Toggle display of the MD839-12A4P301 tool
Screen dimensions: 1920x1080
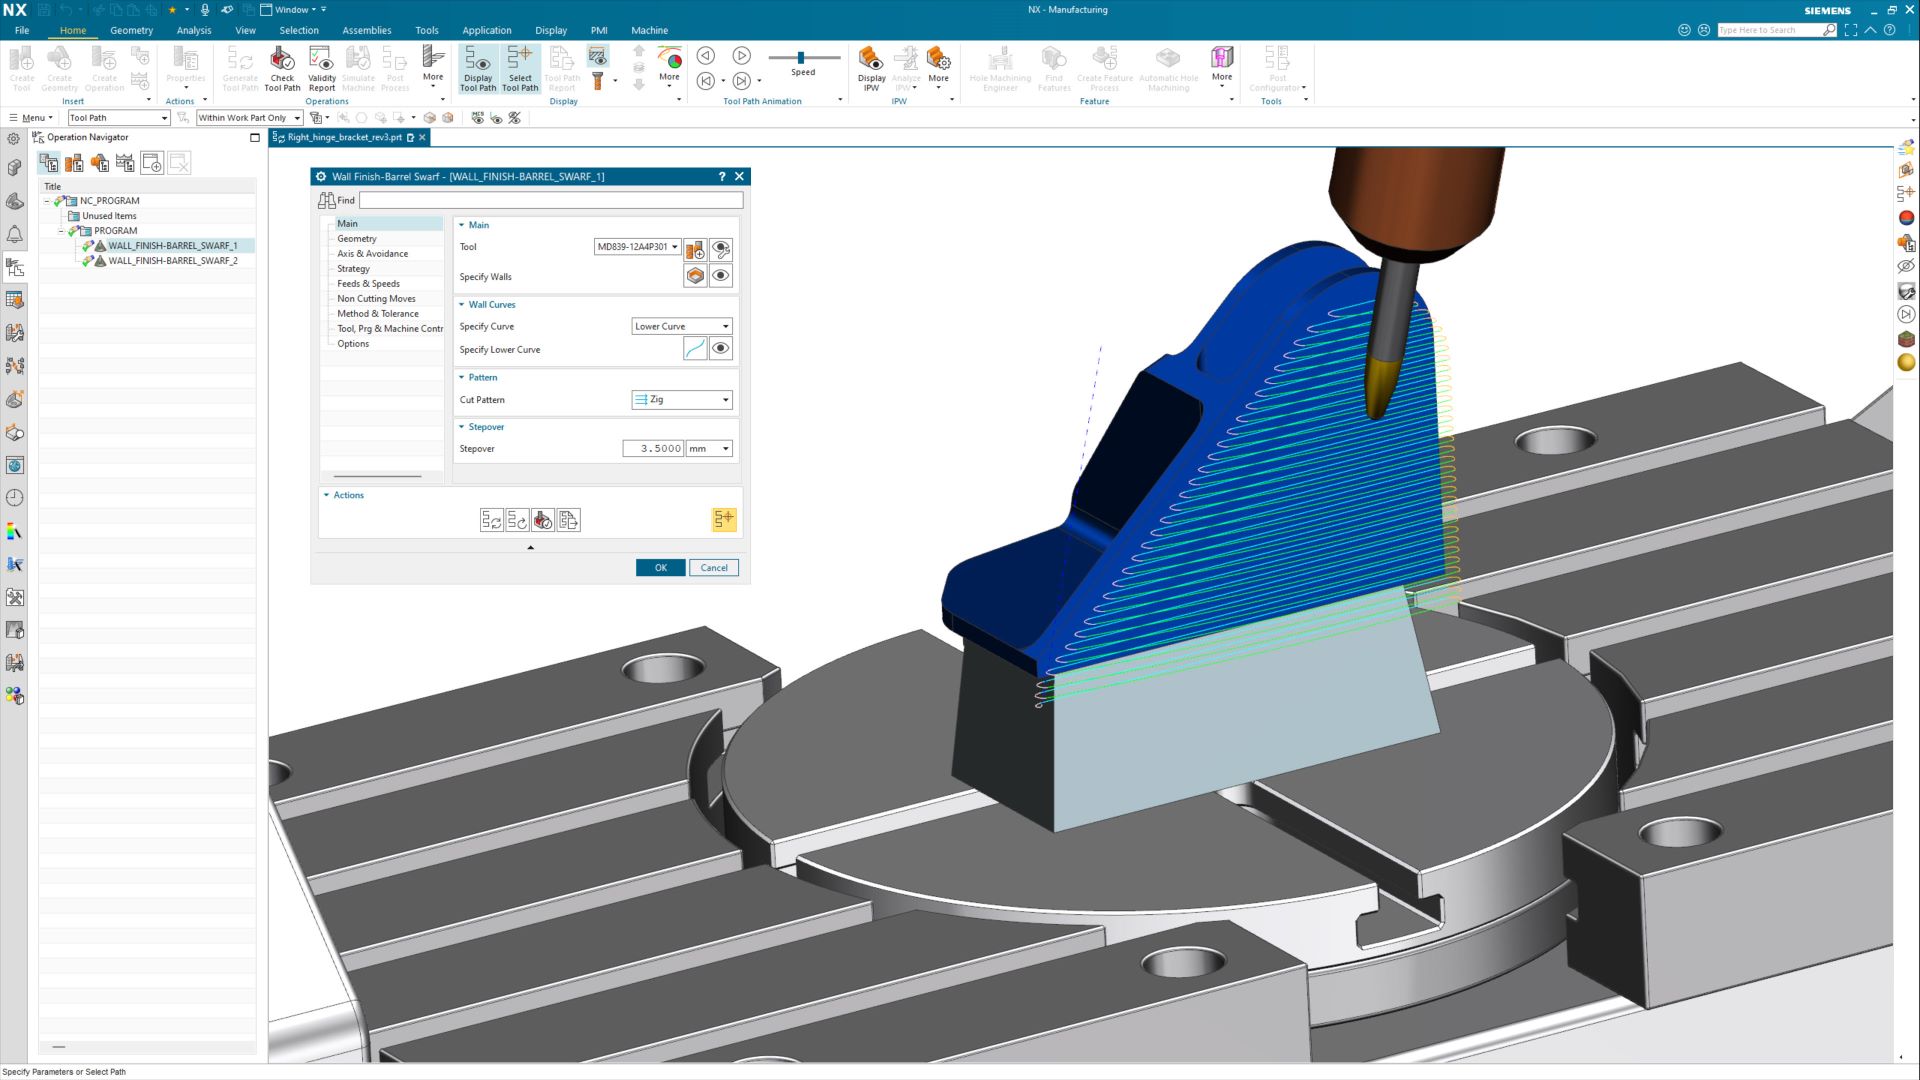coord(720,249)
